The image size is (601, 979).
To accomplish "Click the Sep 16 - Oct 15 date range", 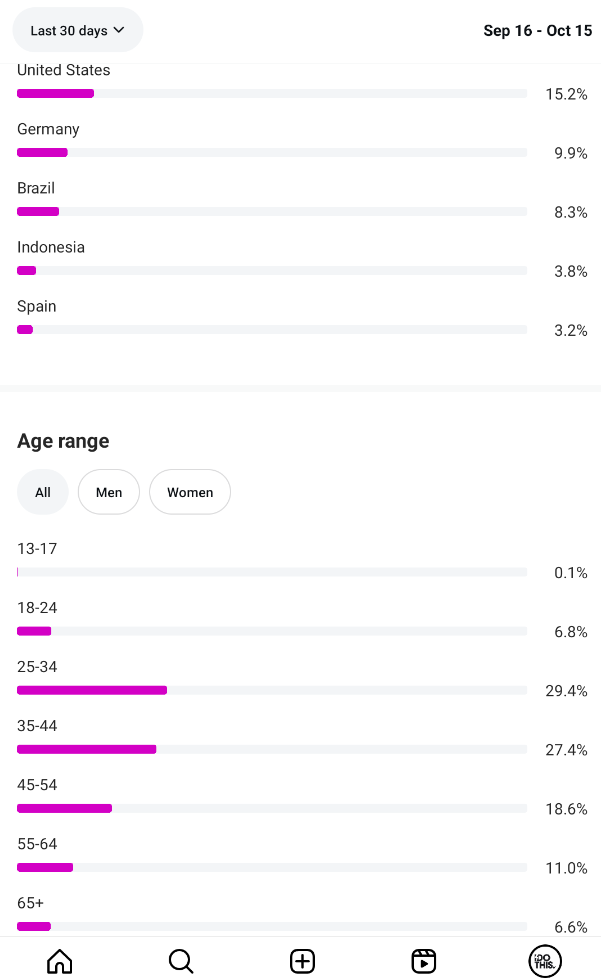I will tap(537, 31).
